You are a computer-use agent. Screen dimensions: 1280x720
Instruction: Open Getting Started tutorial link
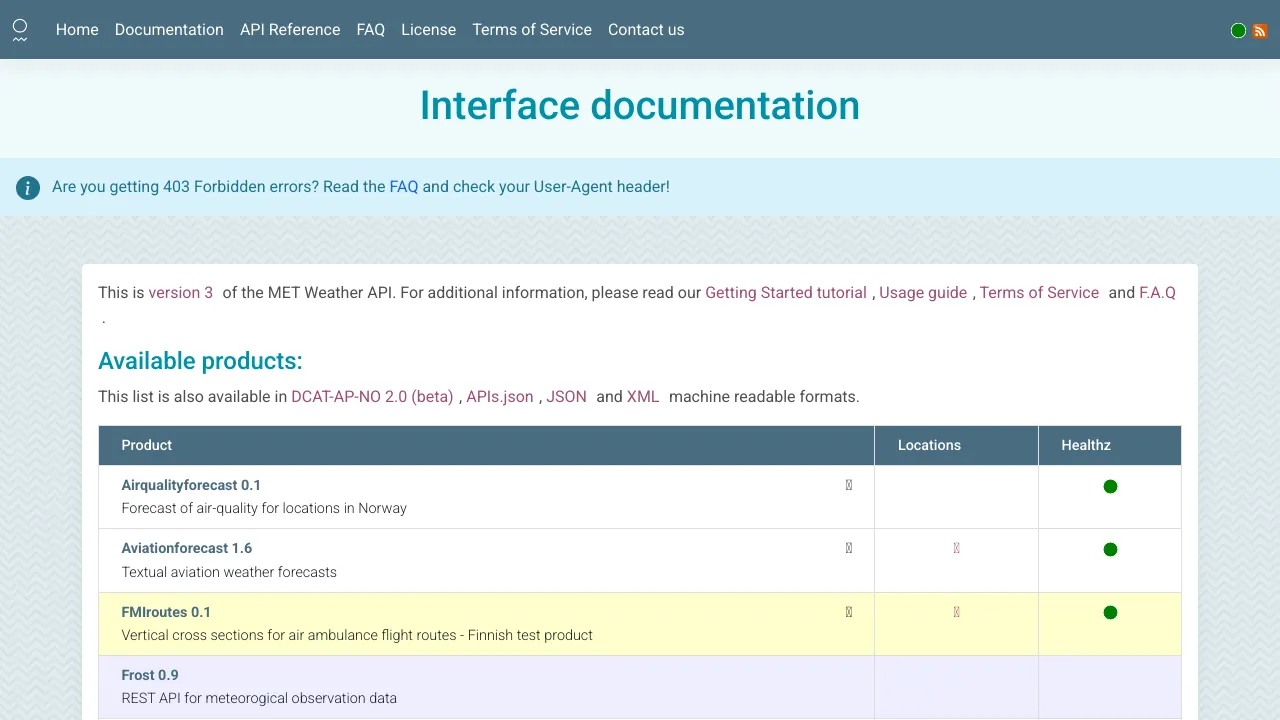click(x=786, y=293)
